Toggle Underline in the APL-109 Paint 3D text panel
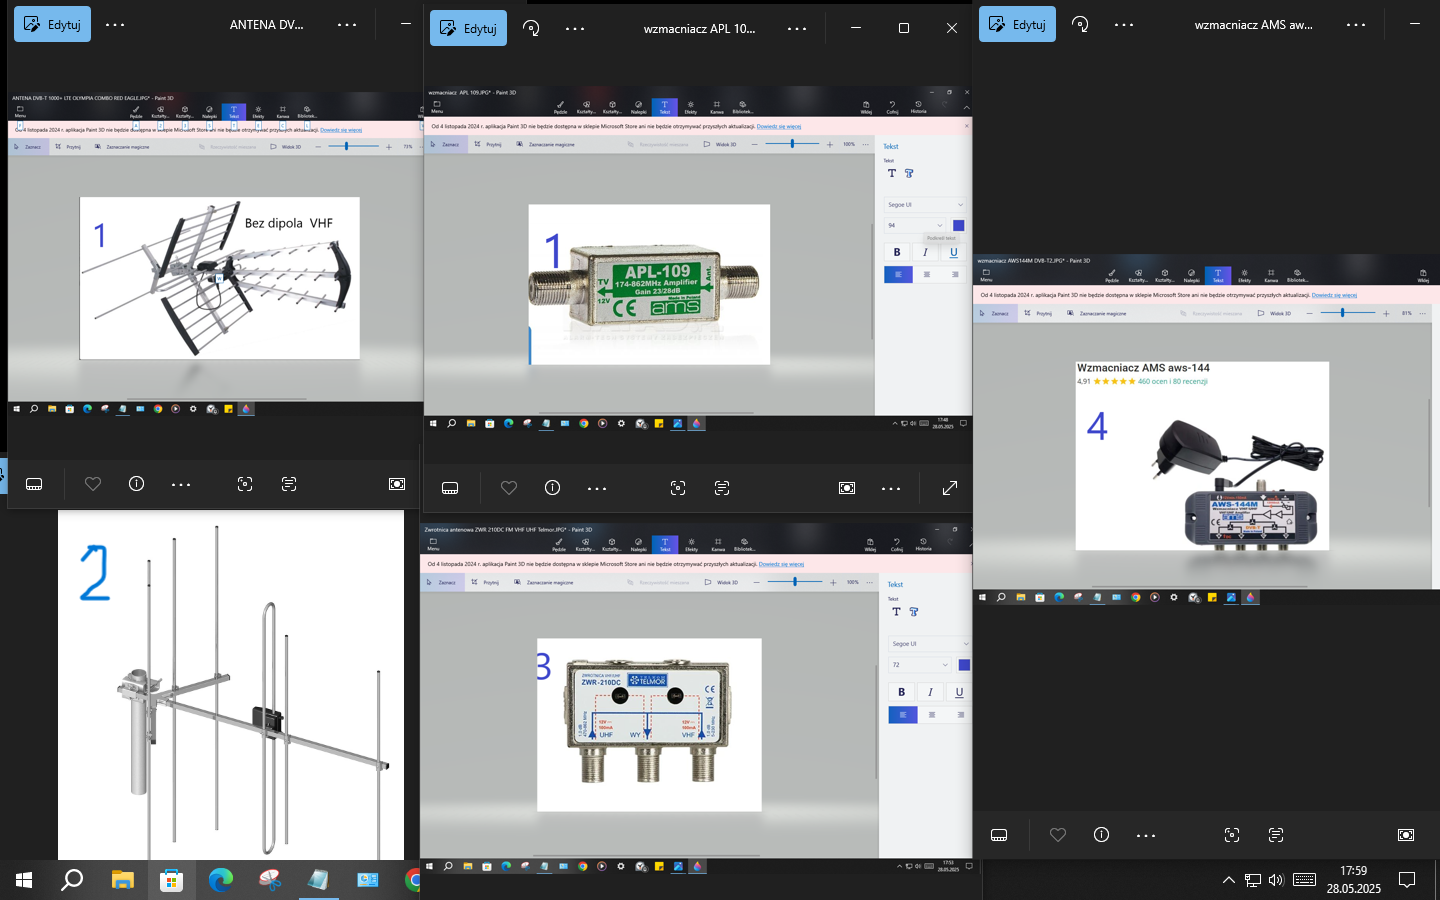Screen dimensions: 1440x900 click(953, 252)
